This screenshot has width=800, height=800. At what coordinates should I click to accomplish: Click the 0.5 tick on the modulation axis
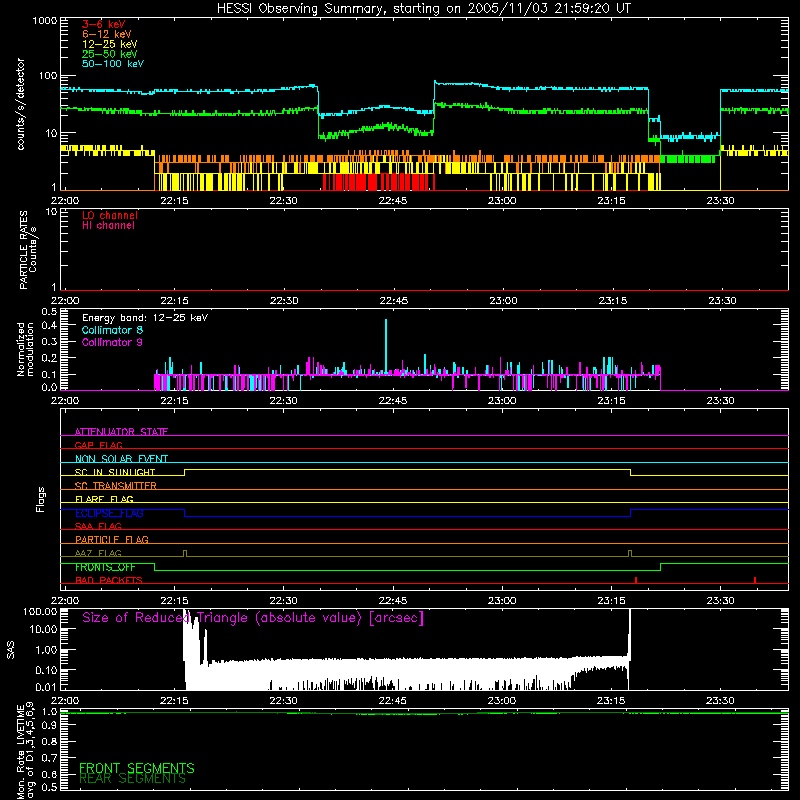click(x=49, y=311)
